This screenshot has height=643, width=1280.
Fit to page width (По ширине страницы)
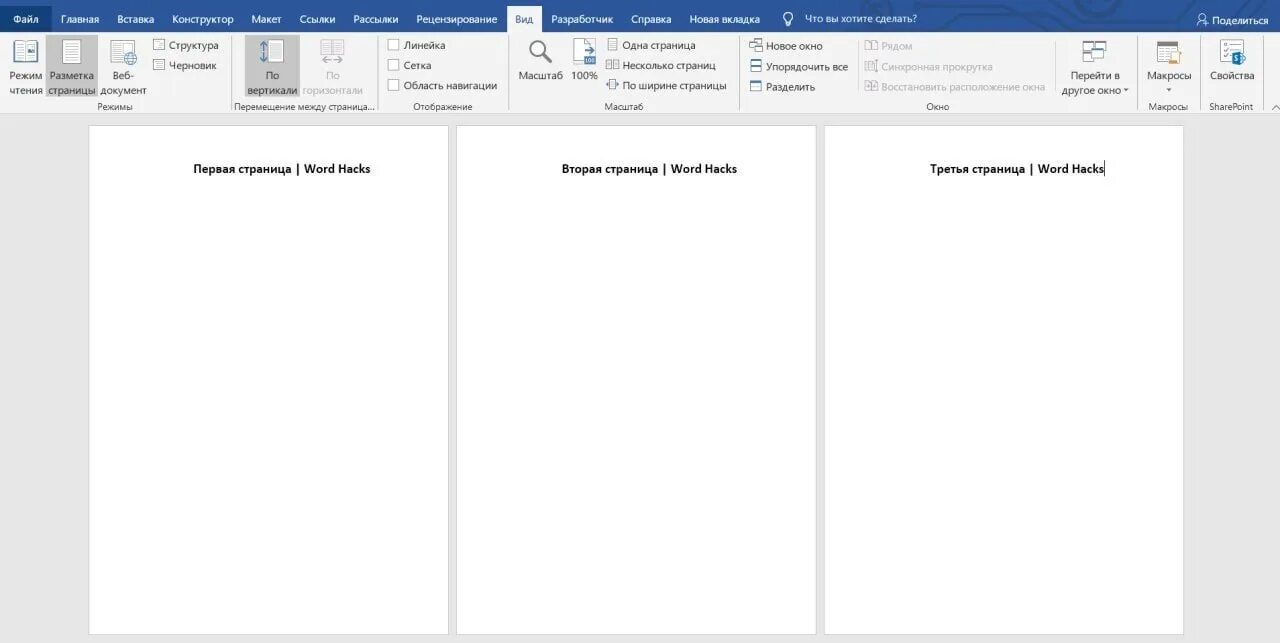pyautogui.click(x=667, y=85)
